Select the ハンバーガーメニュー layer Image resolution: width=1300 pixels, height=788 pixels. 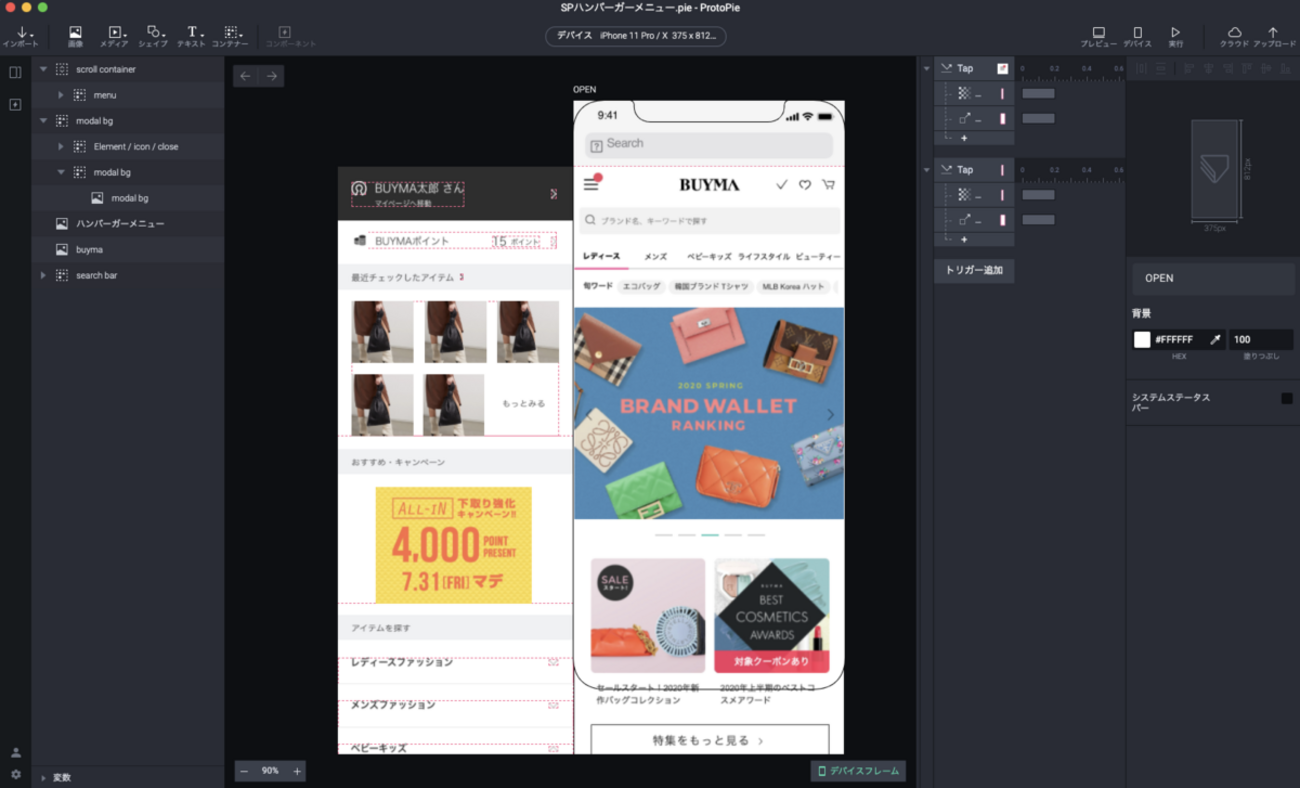click(x=128, y=224)
